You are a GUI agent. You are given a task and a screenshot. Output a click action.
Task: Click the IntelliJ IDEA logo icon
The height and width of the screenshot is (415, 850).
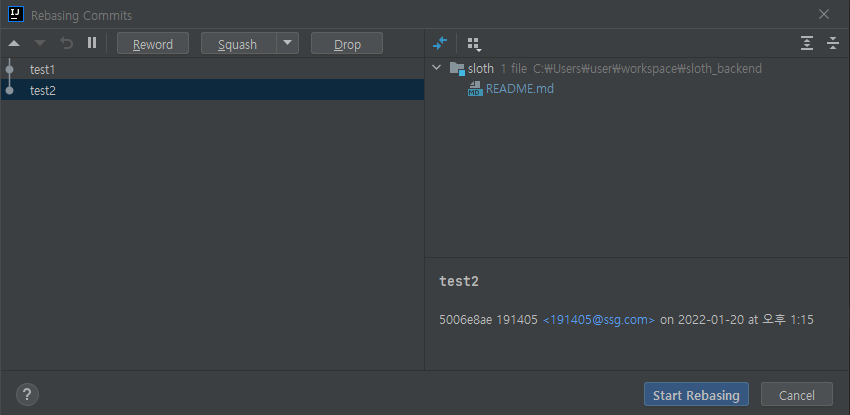click(16, 15)
